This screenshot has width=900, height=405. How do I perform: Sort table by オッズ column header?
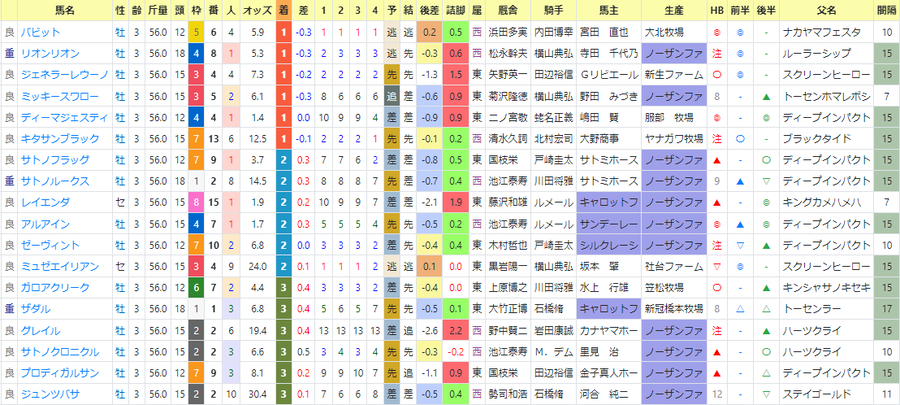point(257,10)
